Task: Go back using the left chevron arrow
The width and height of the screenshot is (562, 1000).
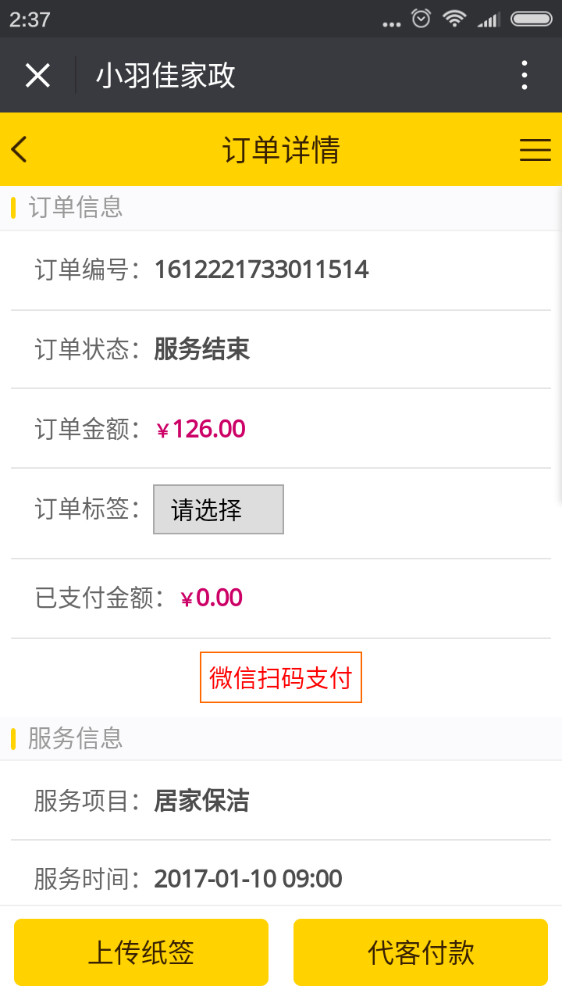Action: 20,149
